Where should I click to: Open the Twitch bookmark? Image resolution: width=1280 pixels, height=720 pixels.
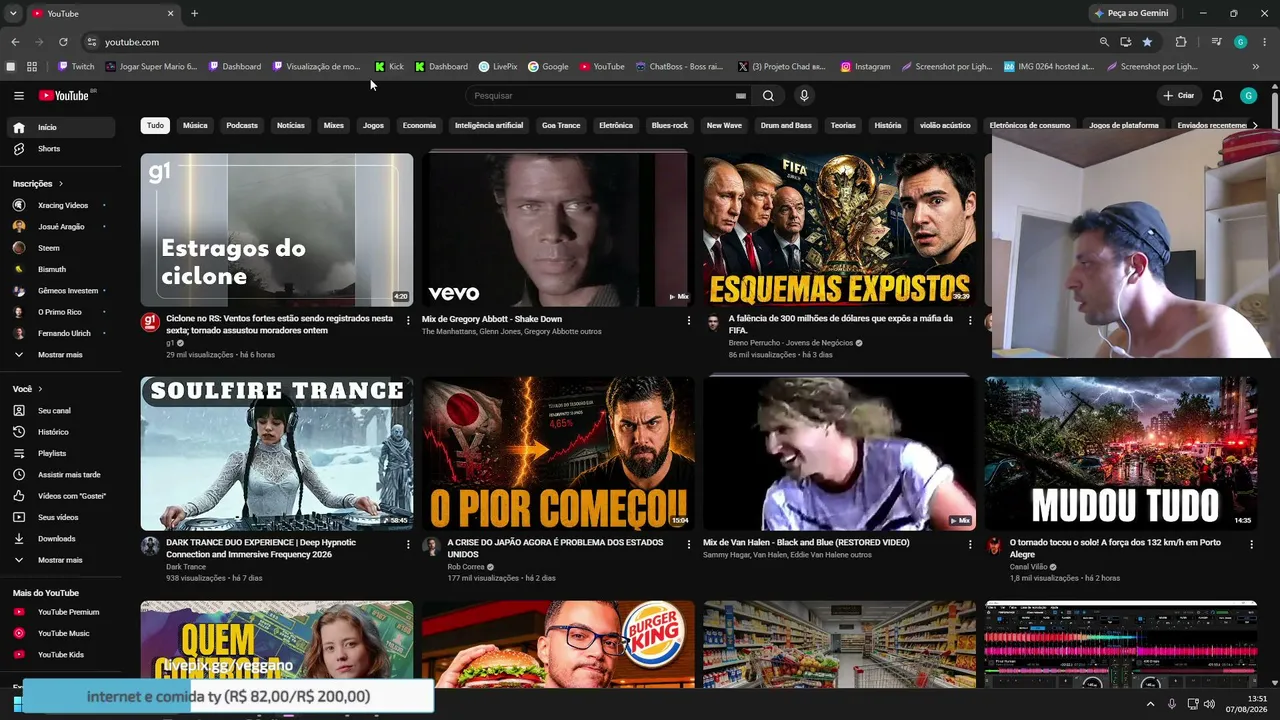(77, 67)
